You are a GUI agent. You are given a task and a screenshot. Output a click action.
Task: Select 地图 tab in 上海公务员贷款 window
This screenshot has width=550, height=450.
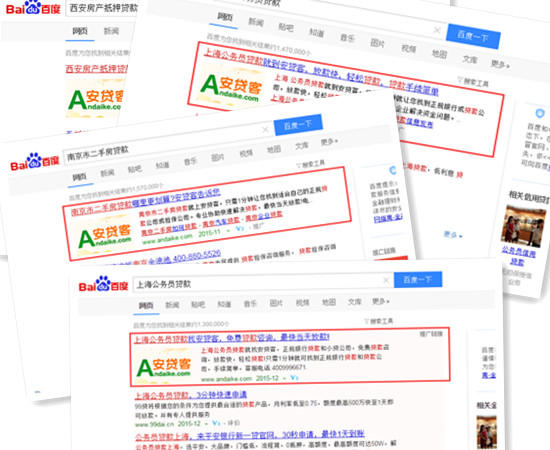[x=329, y=302]
